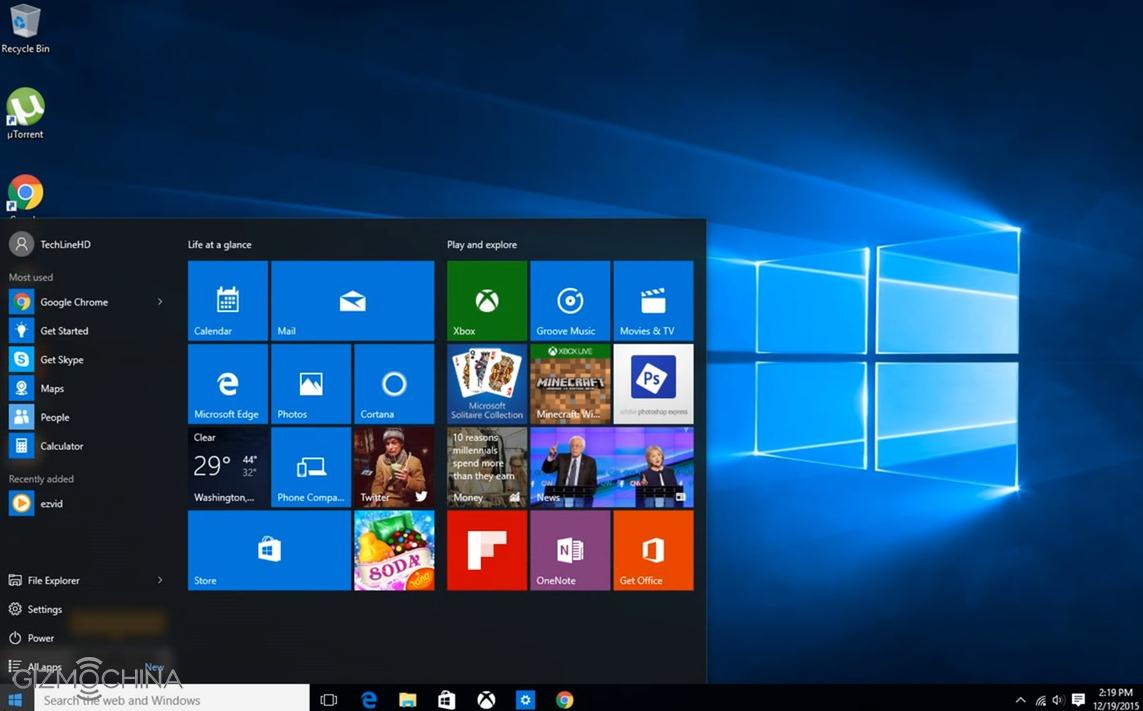
Task: Select Calculator in Most used list
Action: [61, 446]
